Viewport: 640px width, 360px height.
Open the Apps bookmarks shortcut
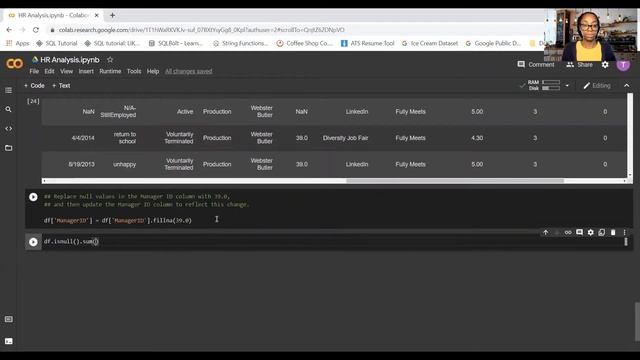click(x=18, y=43)
